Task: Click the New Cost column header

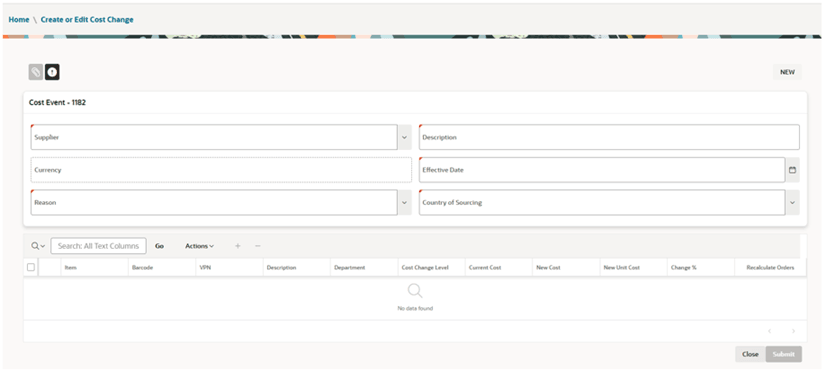Action: (566, 267)
